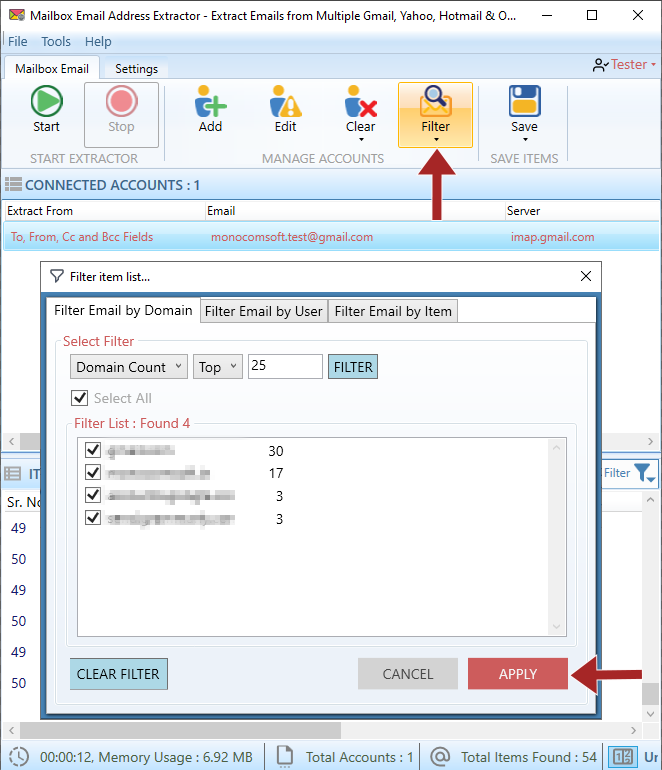Uncheck the fourth domain row checkbox
Image resolution: width=662 pixels, height=770 pixels.
tap(93, 518)
